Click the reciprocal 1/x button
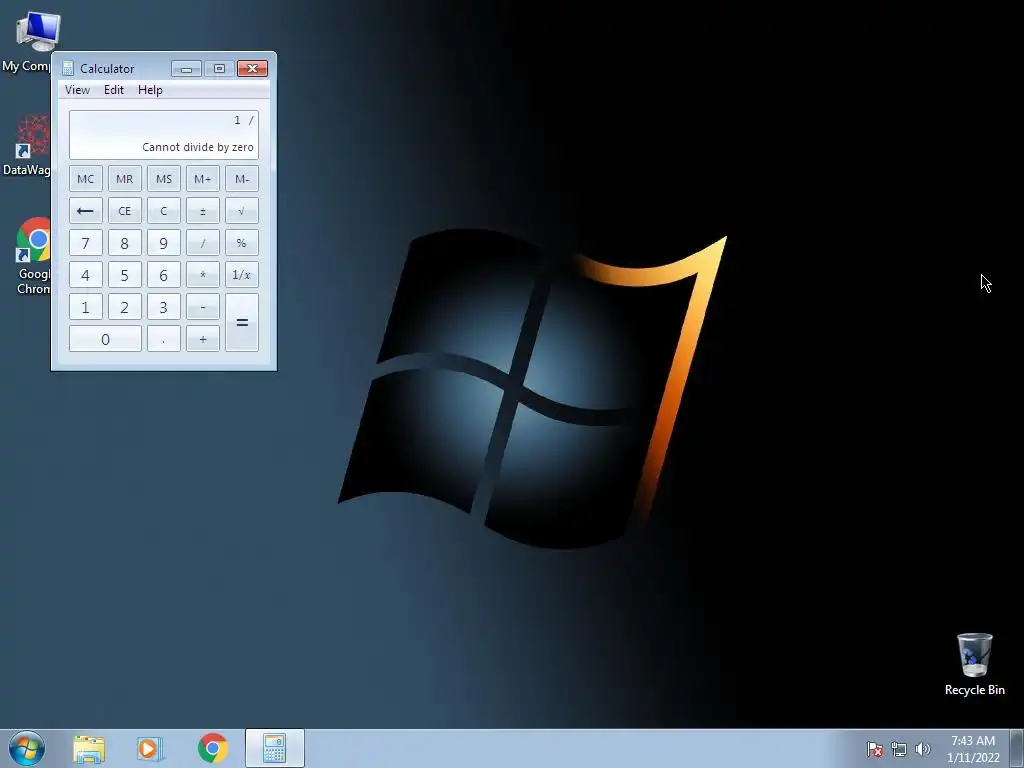Image resolution: width=1024 pixels, height=768 pixels. 242,275
